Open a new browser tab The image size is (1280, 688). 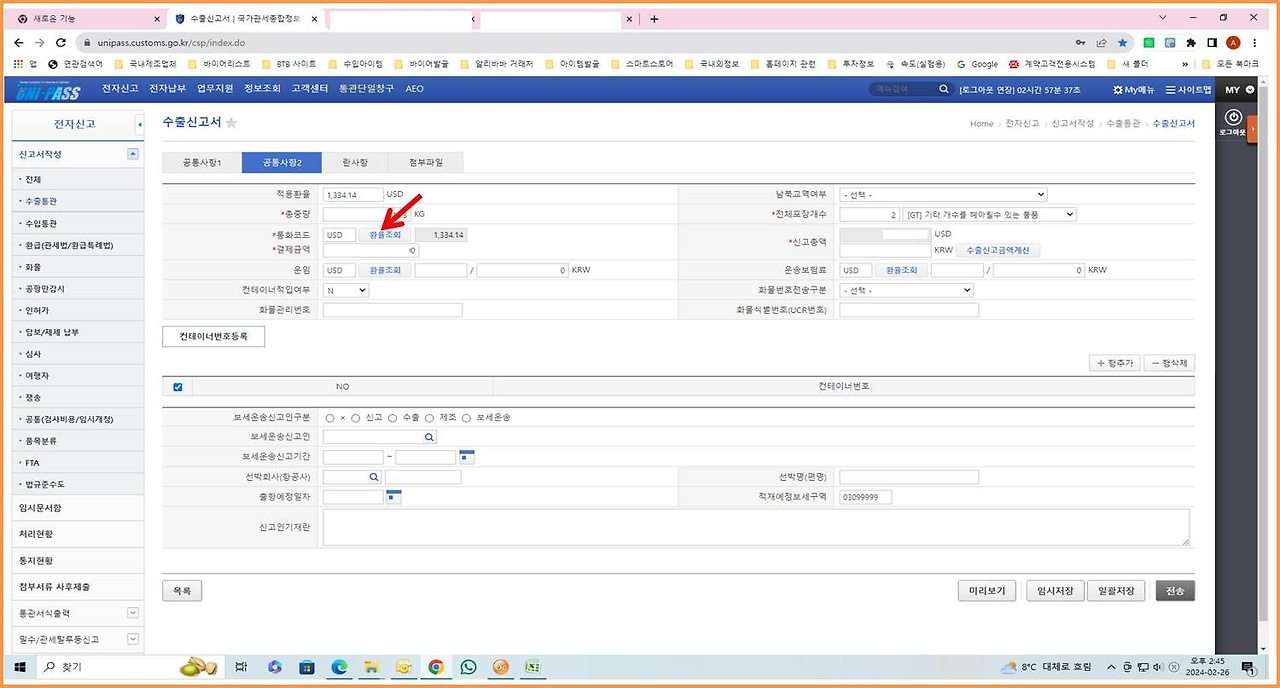pos(654,18)
